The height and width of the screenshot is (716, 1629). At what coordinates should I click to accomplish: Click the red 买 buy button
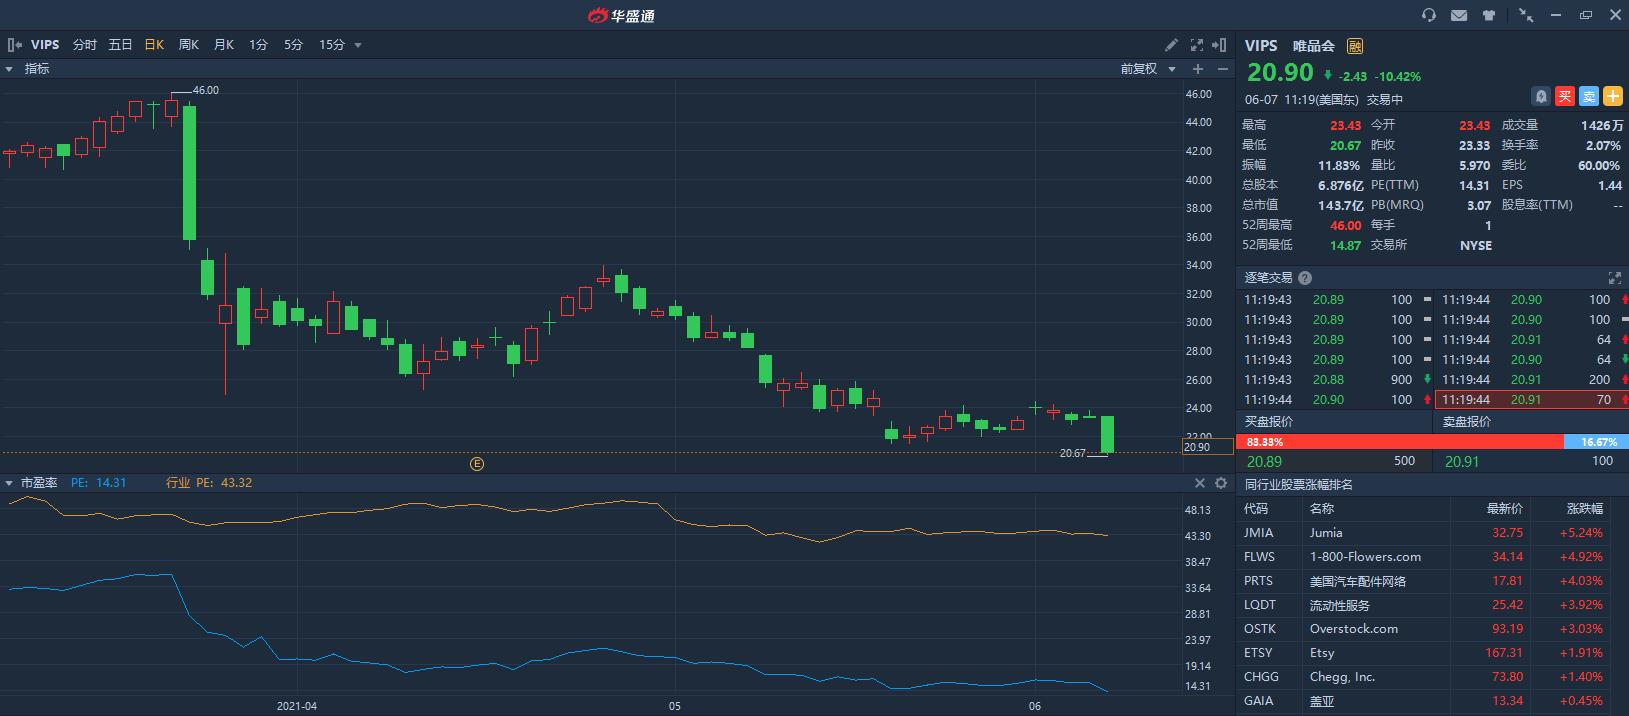pos(1565,96)
